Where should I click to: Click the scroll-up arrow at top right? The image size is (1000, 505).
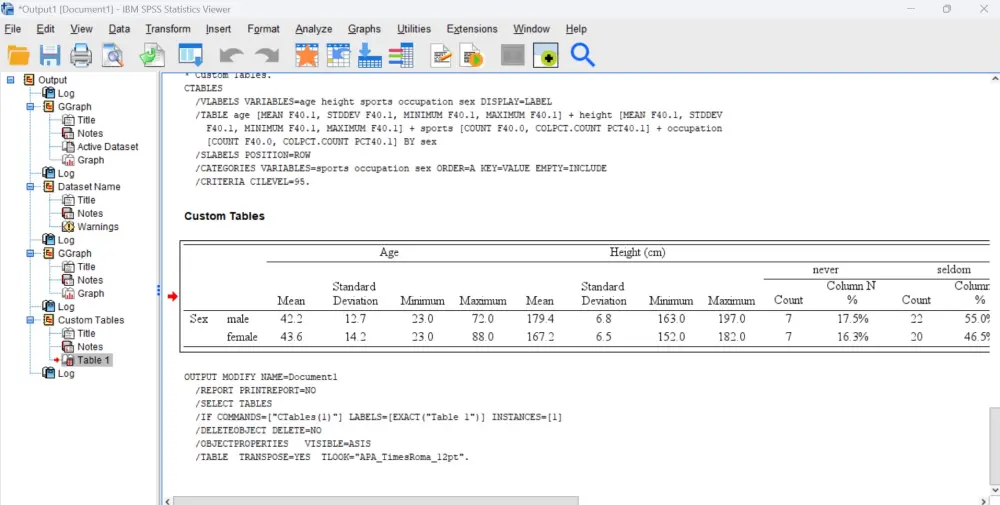pos(995,78)
